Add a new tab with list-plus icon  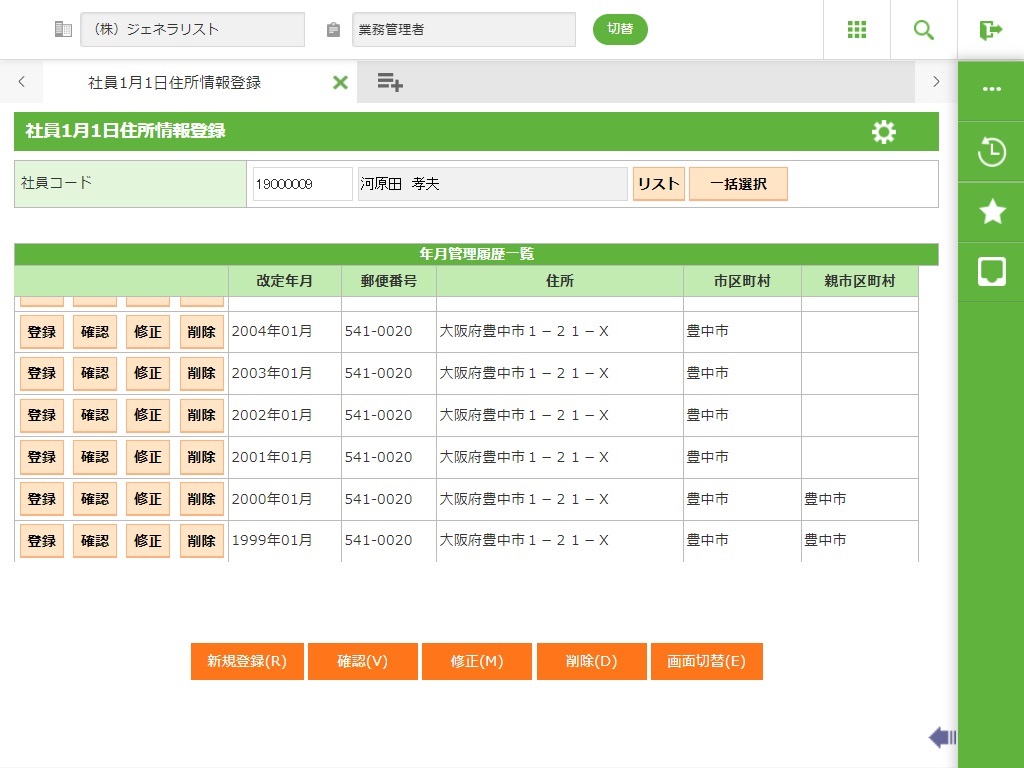pos(390,83)
